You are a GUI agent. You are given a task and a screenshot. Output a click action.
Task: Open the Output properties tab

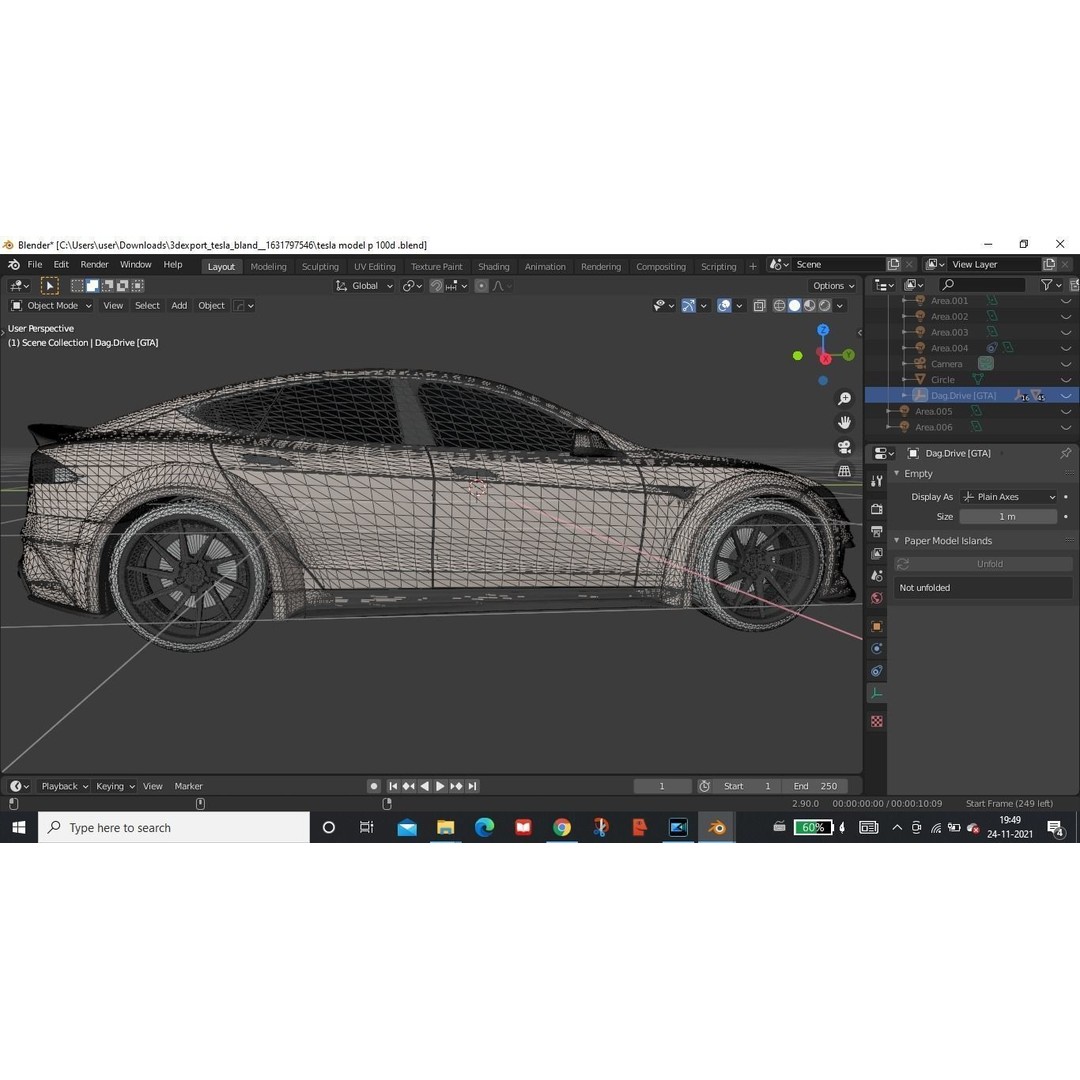point(876,531)
